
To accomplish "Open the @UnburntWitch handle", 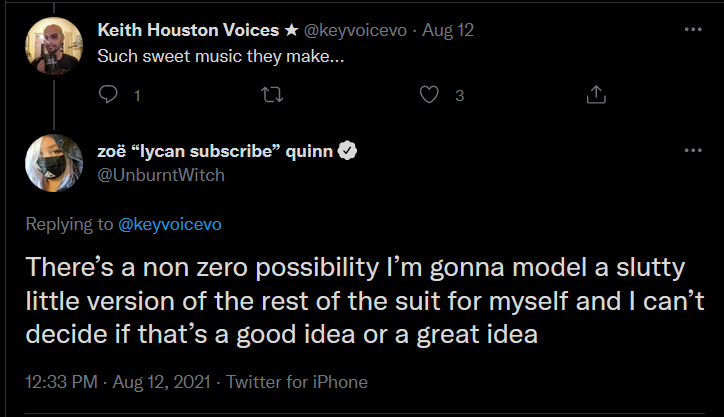I will click(161, 175).
